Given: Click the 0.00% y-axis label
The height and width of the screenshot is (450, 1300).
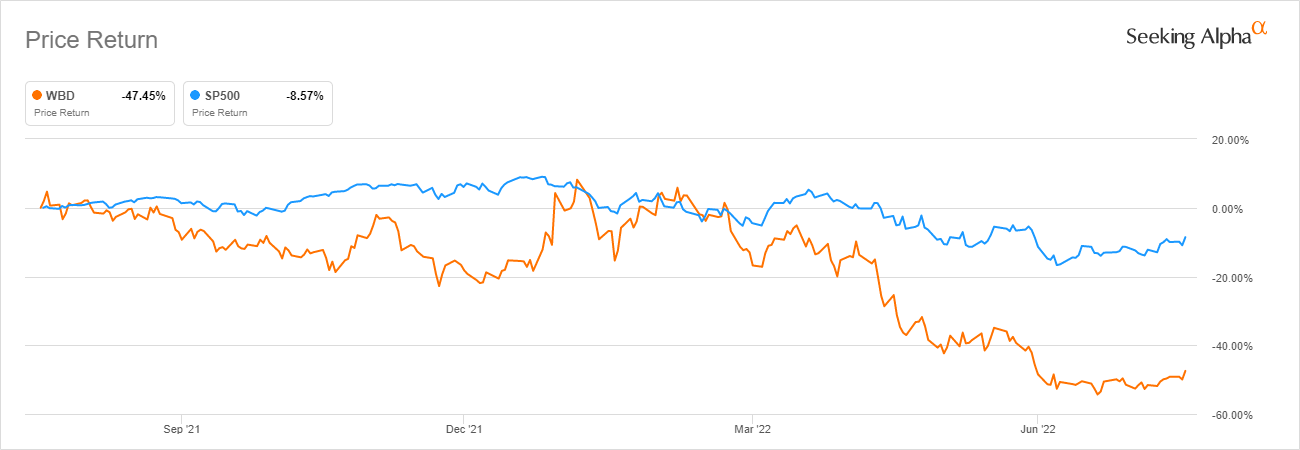Looking at the screenshot, I should click(1233, 209).
